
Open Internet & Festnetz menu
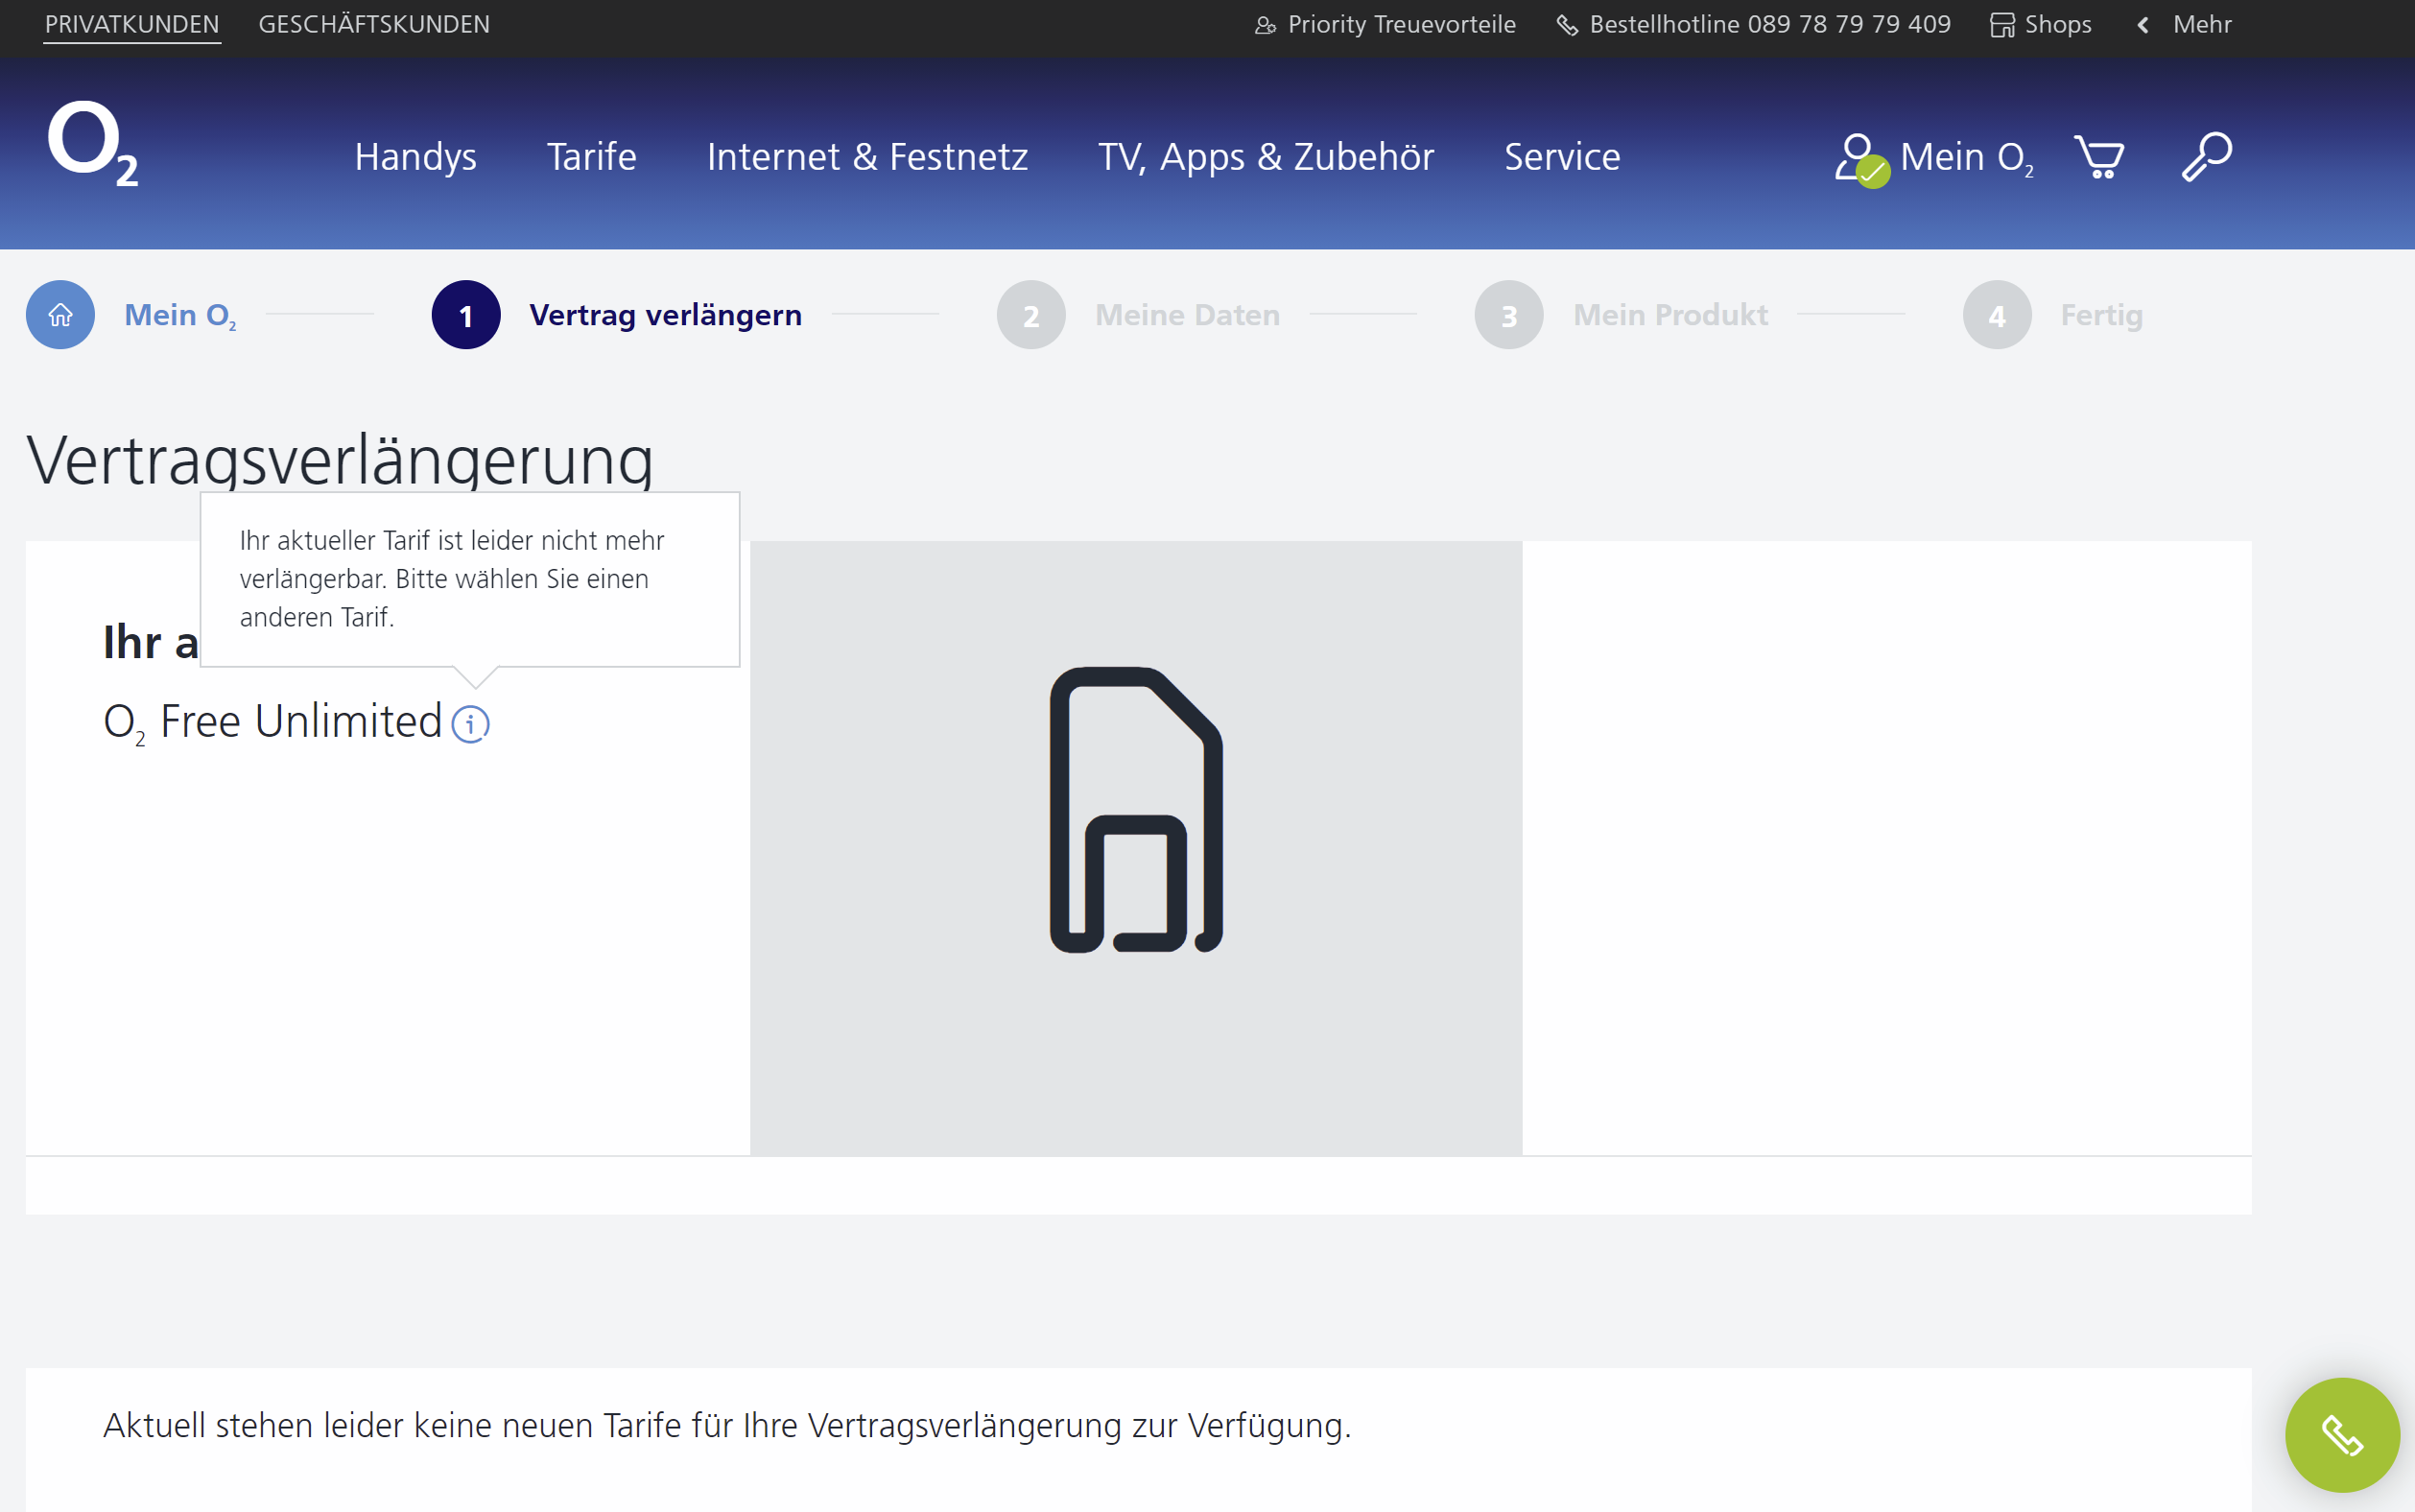(x=867, y=157)
